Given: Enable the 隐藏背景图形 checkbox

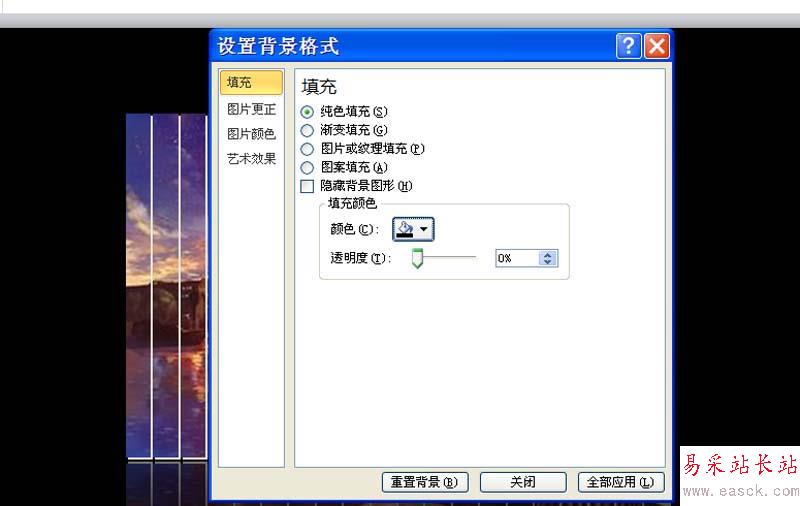Looking at the screenshot, I should 307,186.
